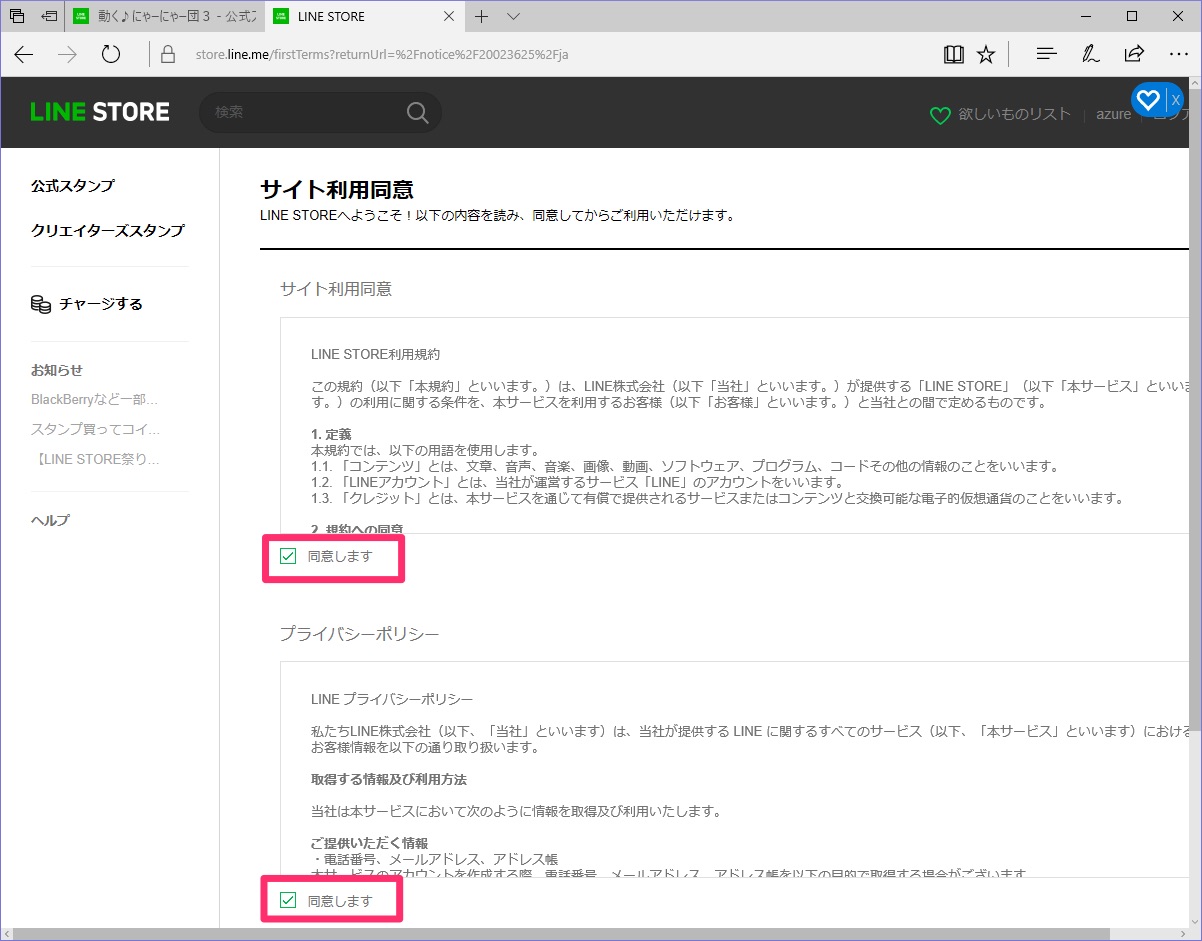Open the Edge more actions menu
Screen dimensions: 1202x941
(1178, 54)
